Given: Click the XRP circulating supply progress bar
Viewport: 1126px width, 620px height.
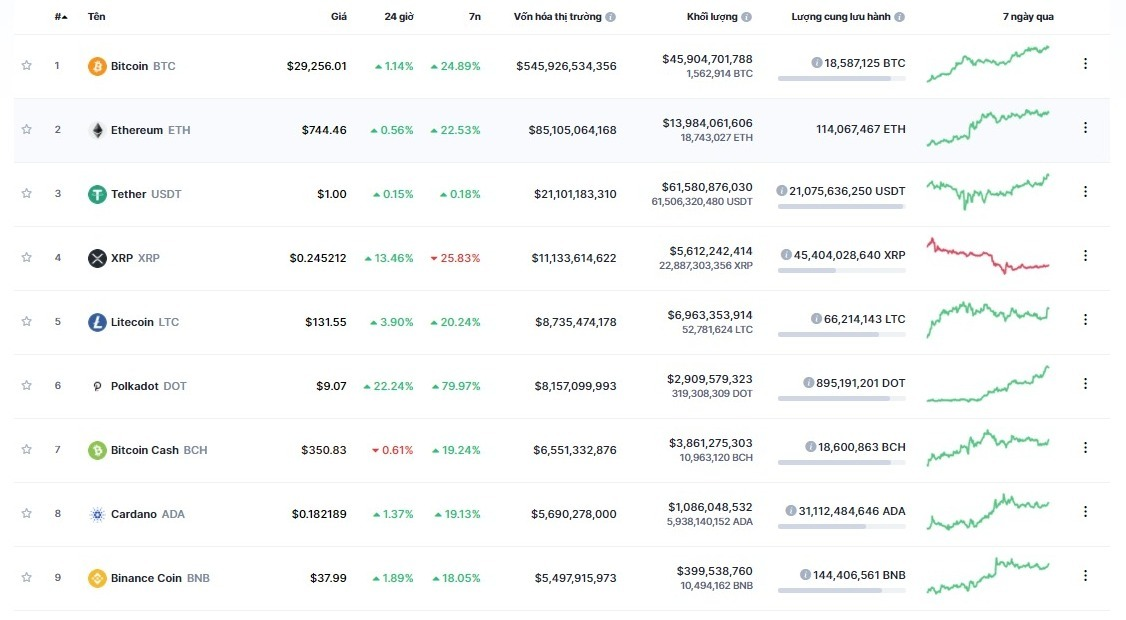Looking at the screenshot, I should [x=841, y=270].
